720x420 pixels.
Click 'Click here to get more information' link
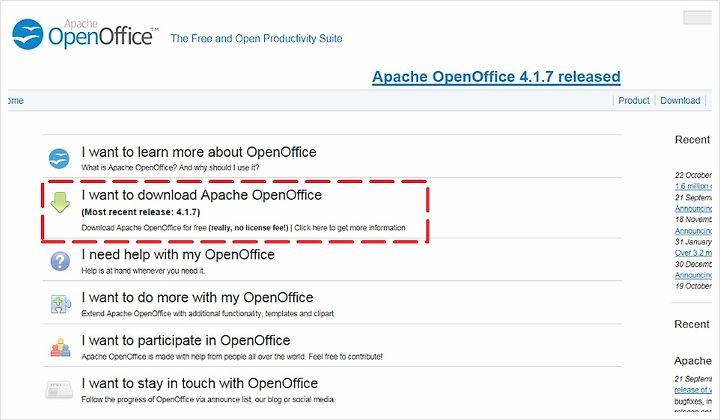pyautogui.click(x=350, y=228)
